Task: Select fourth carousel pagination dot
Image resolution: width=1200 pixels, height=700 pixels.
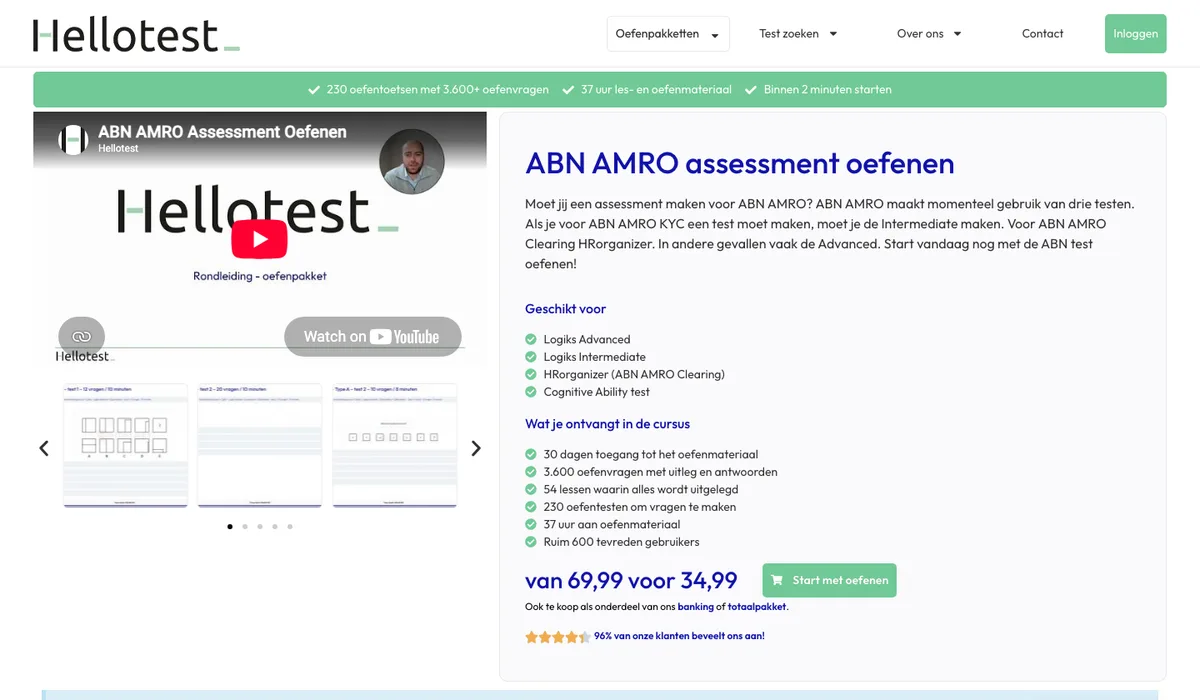Action: (x=275, y=526)
